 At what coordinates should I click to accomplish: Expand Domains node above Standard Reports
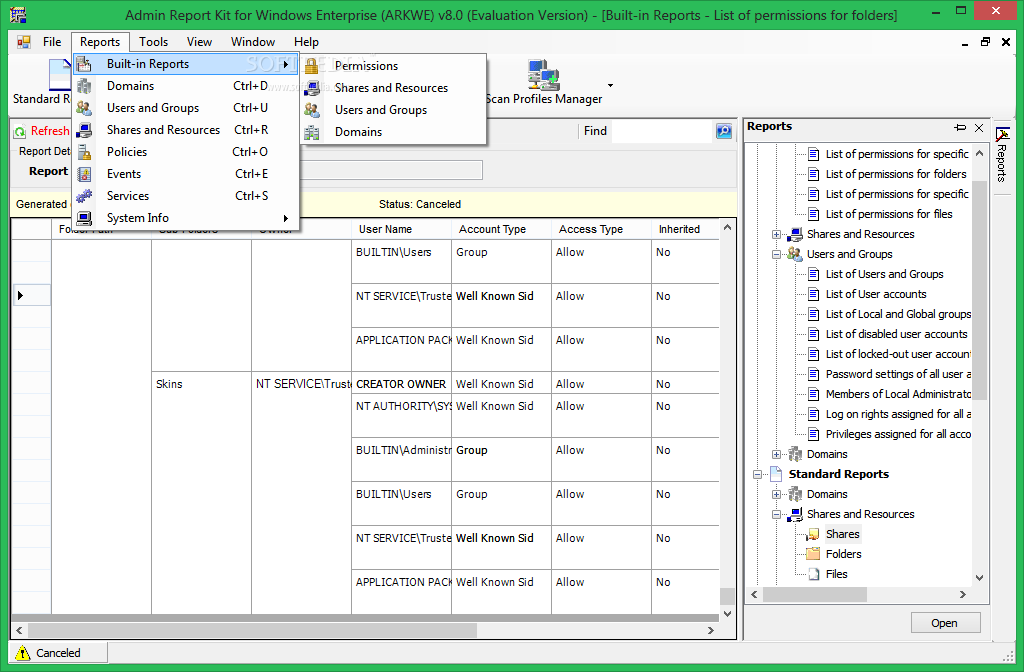(x=776, y=455)
